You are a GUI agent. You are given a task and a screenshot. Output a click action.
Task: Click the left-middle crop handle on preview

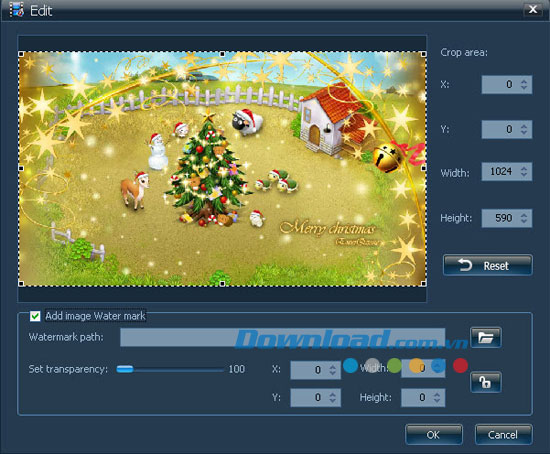click(21, 168)
